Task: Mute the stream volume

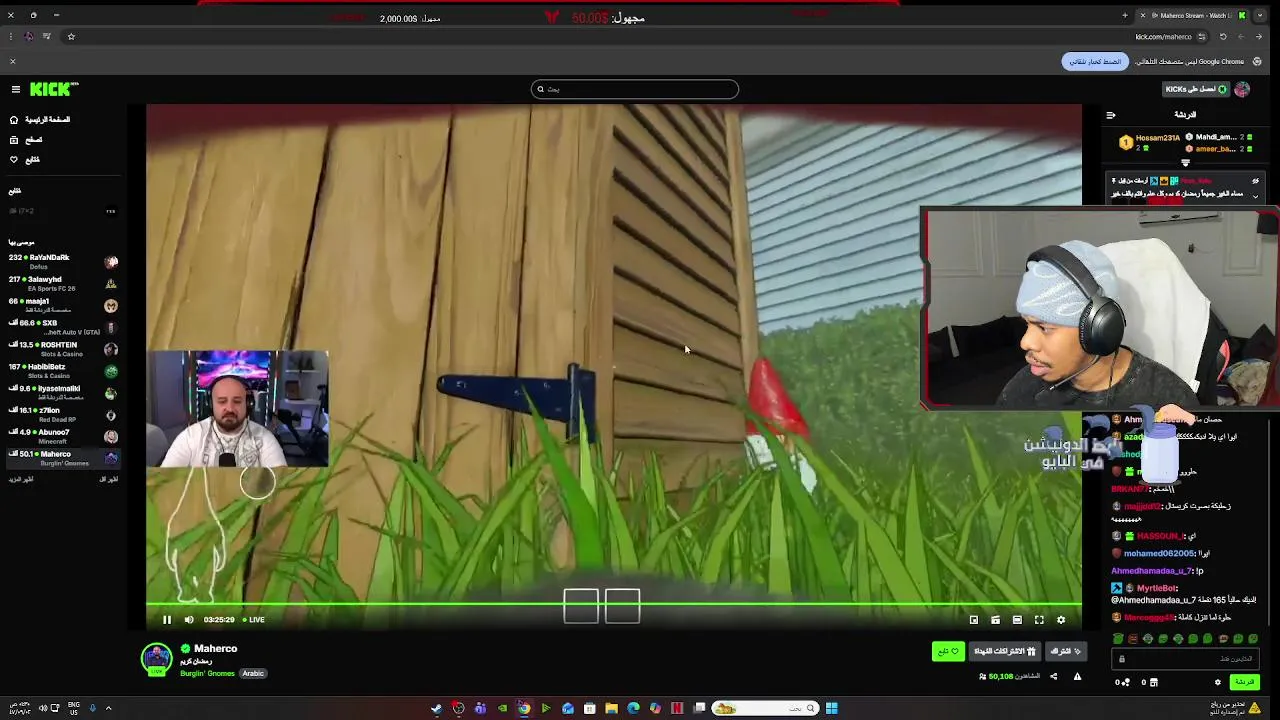Action: tap(189, 620)
